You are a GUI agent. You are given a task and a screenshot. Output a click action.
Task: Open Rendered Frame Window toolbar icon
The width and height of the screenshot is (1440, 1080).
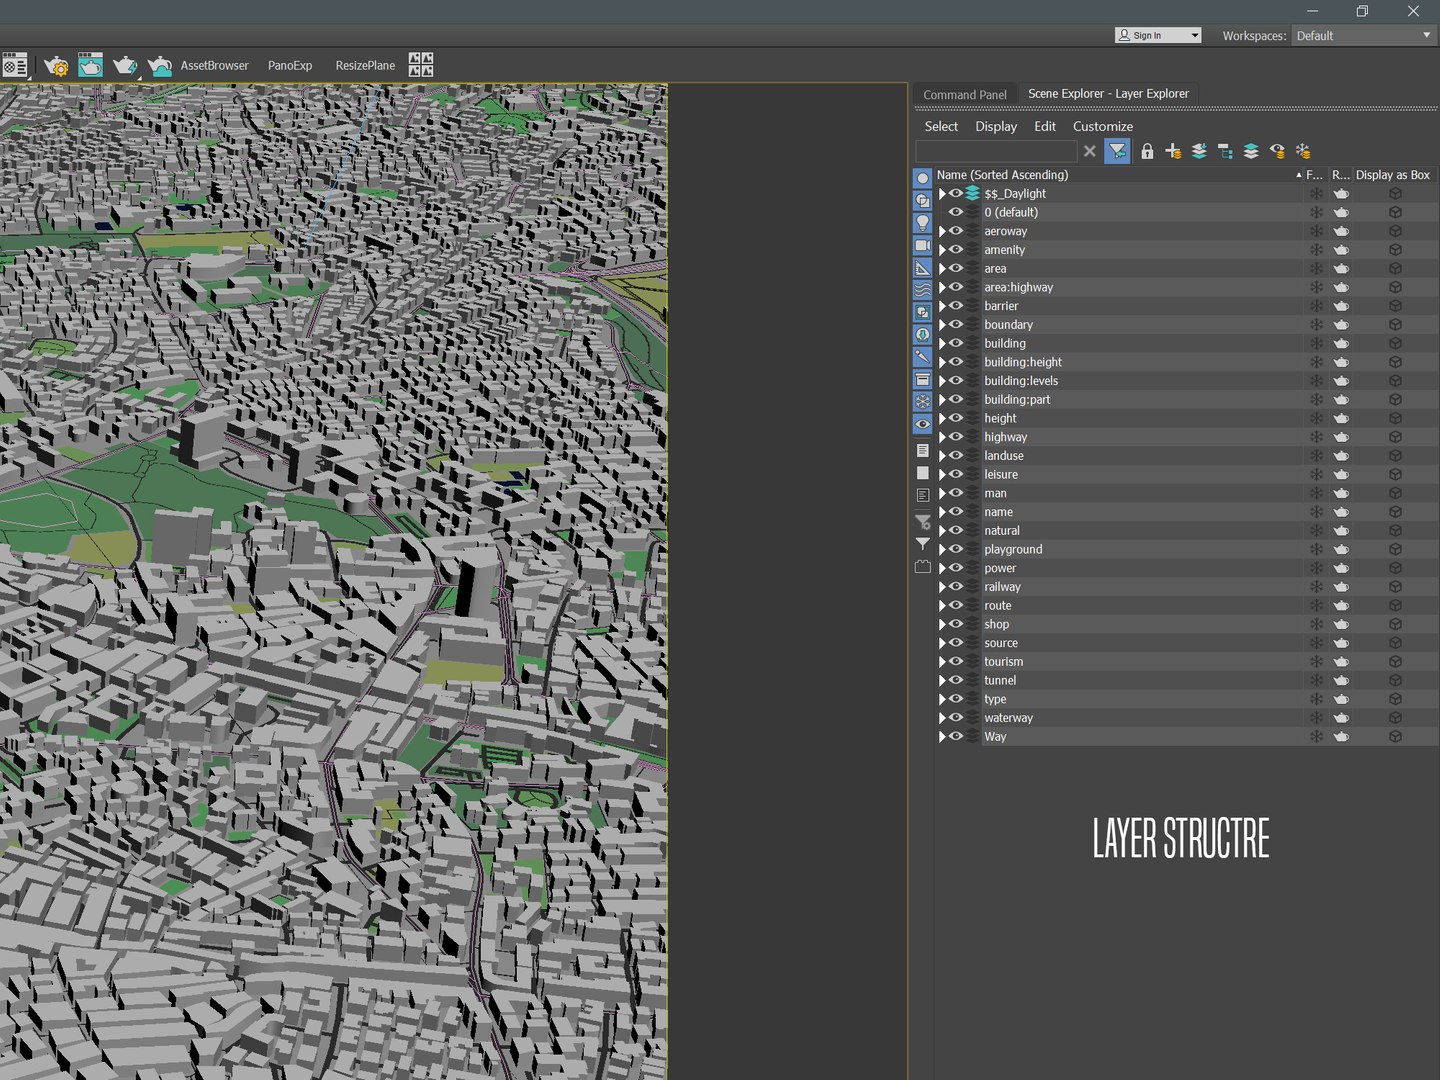click(90, 66)
